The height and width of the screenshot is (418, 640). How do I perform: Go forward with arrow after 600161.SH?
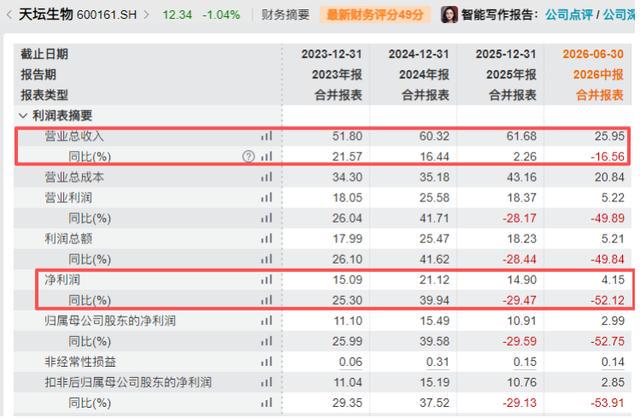[147, 15]
